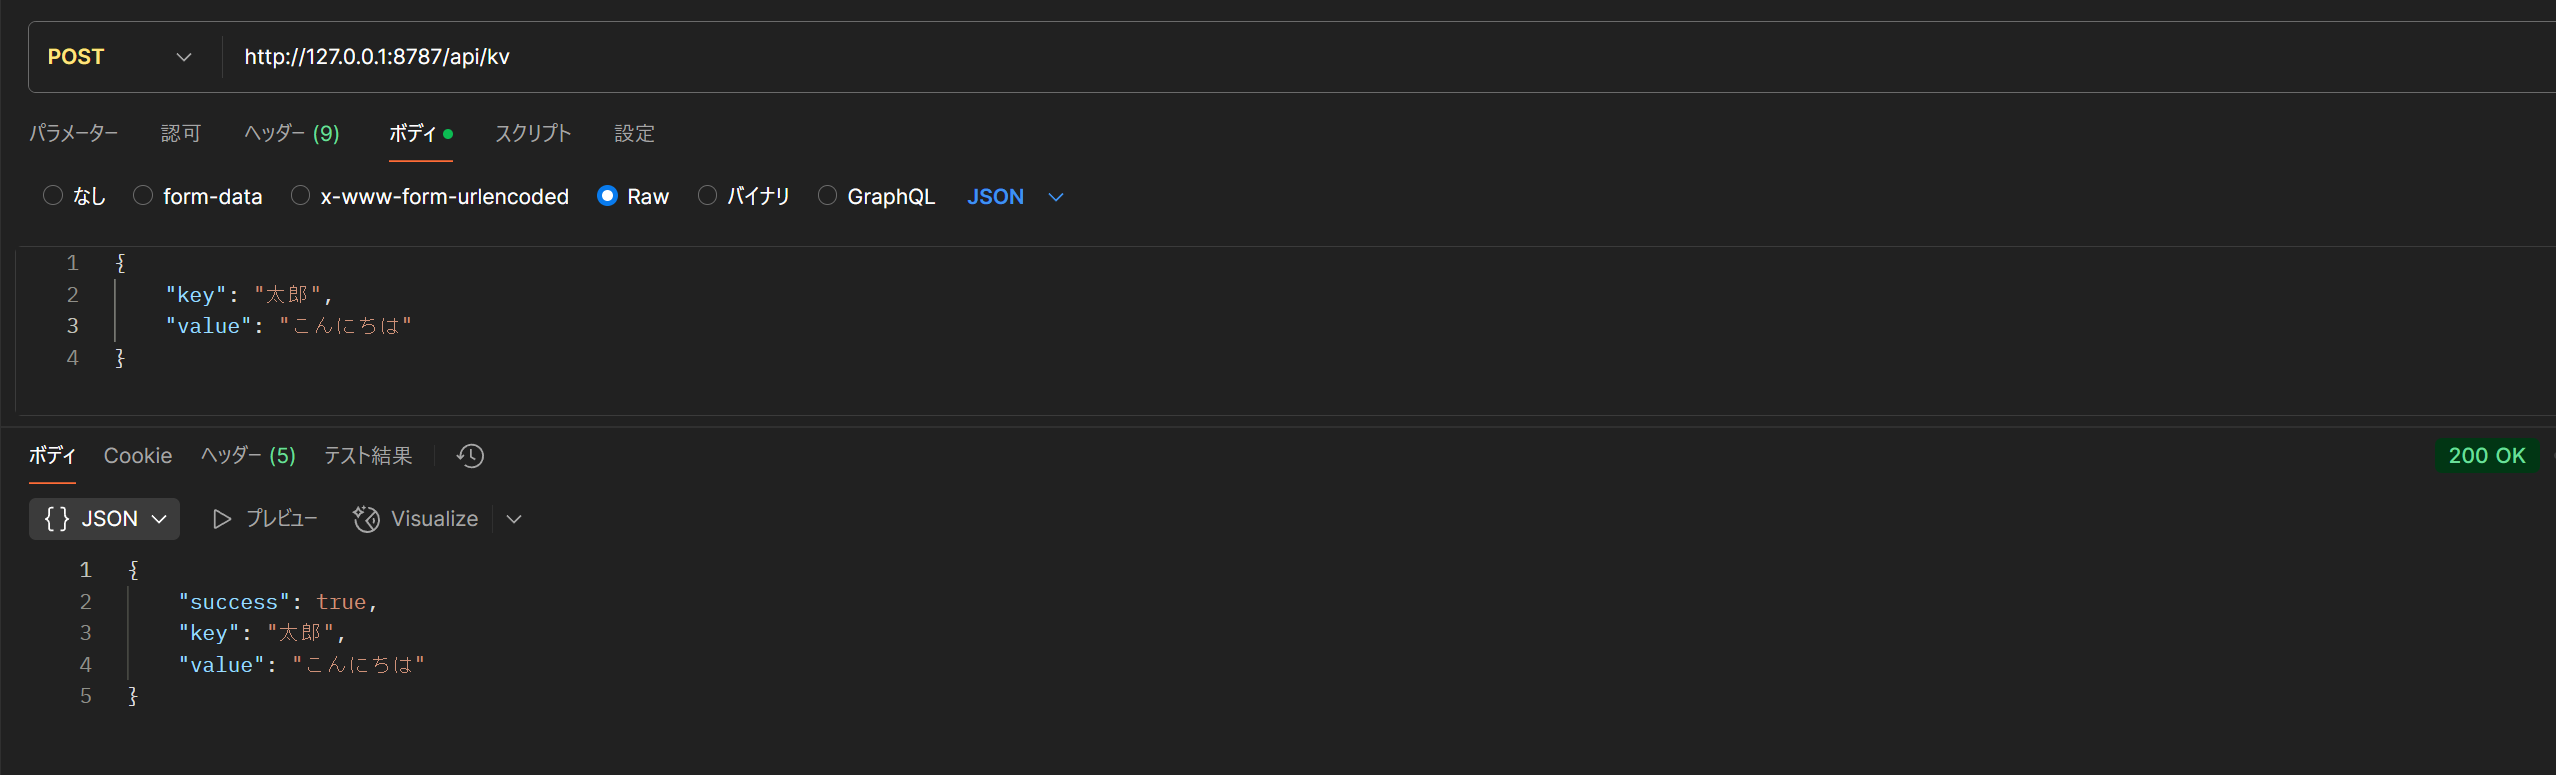Switch to the スクリプト tab
Viewport: 2556px width, 775px height.
tap(533, 134)
